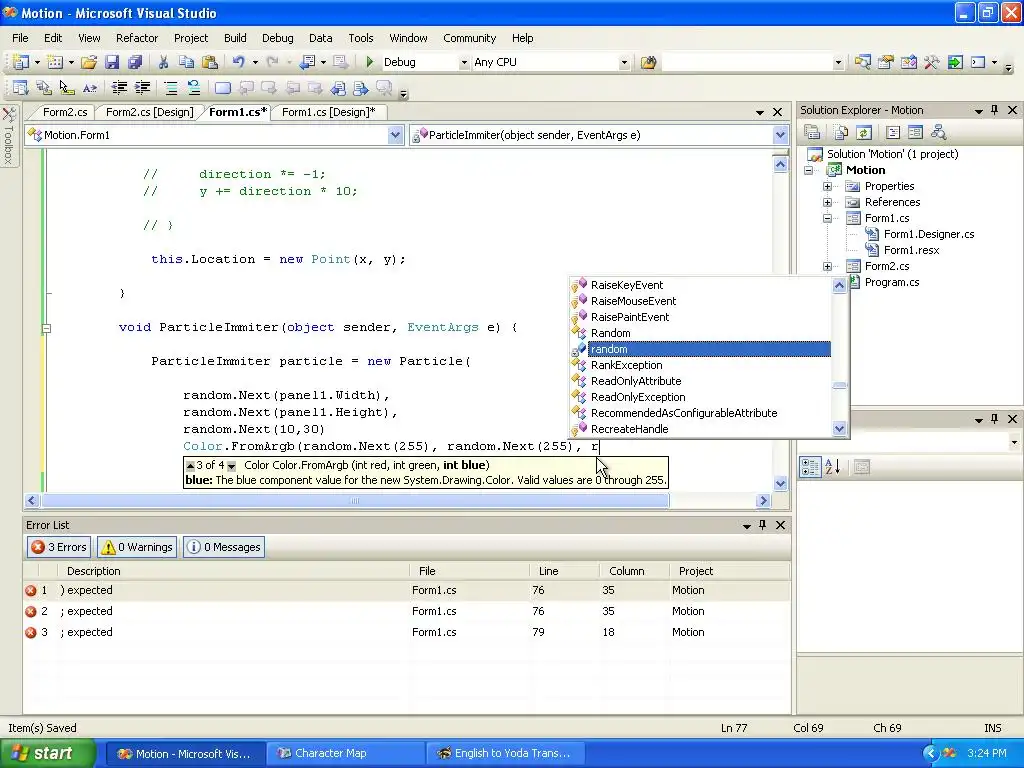The width and height of the screenshot is (1024, 768).
Task: Comment out the selected lines icon
Action: [x=170, y=88]
